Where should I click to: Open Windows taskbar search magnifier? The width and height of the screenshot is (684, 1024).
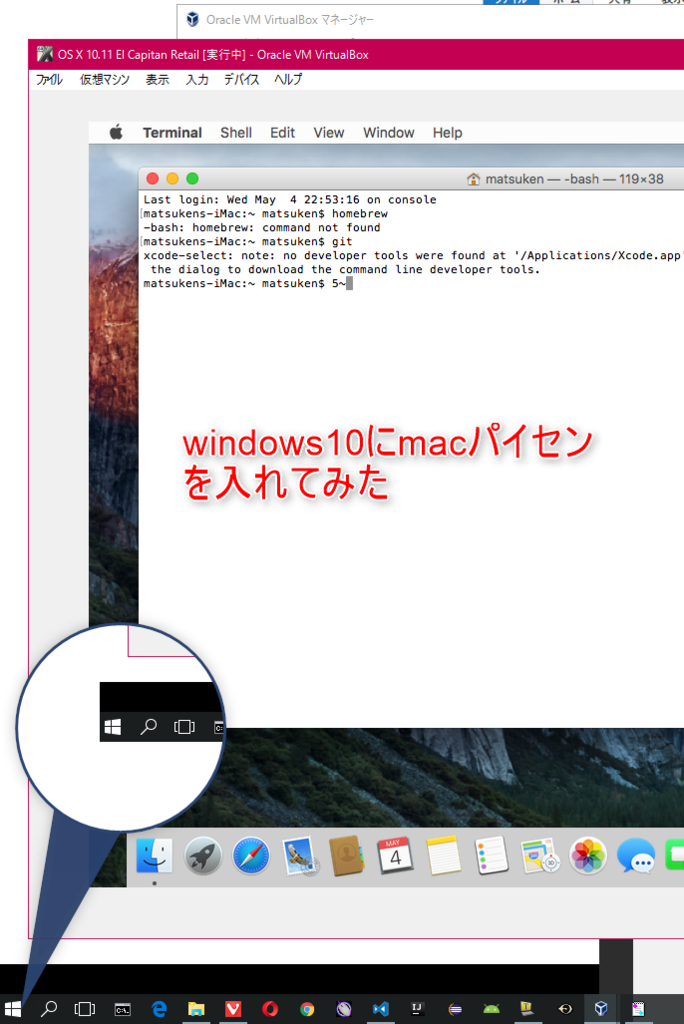pyautogui.click(x=49, y=1009)
